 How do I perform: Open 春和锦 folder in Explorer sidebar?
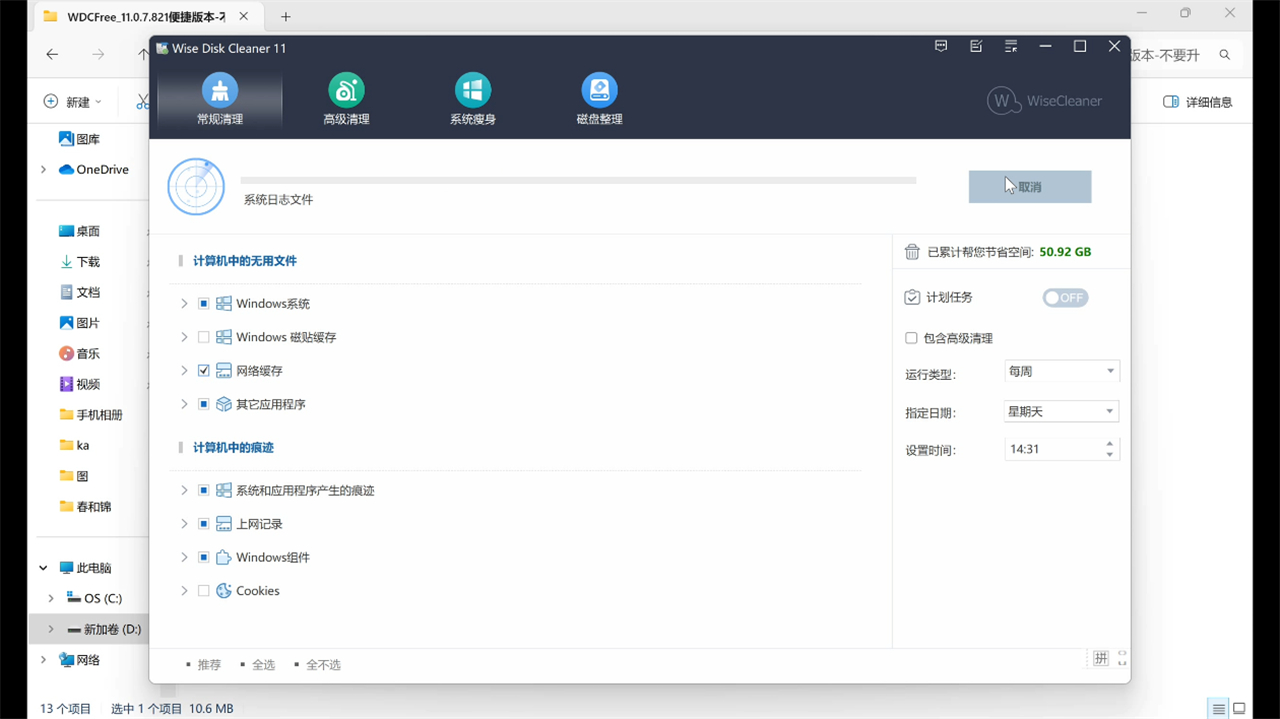[x=85, y=507]
